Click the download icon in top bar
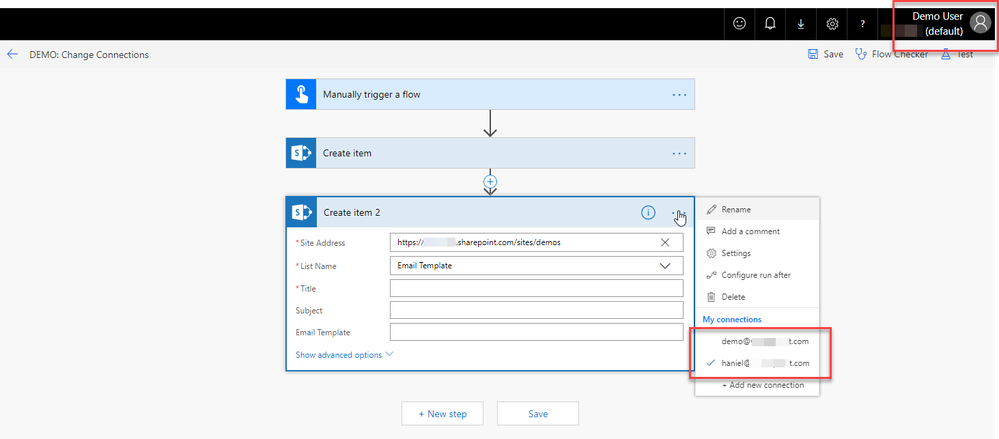999x439 pixels. click(801, 24)
